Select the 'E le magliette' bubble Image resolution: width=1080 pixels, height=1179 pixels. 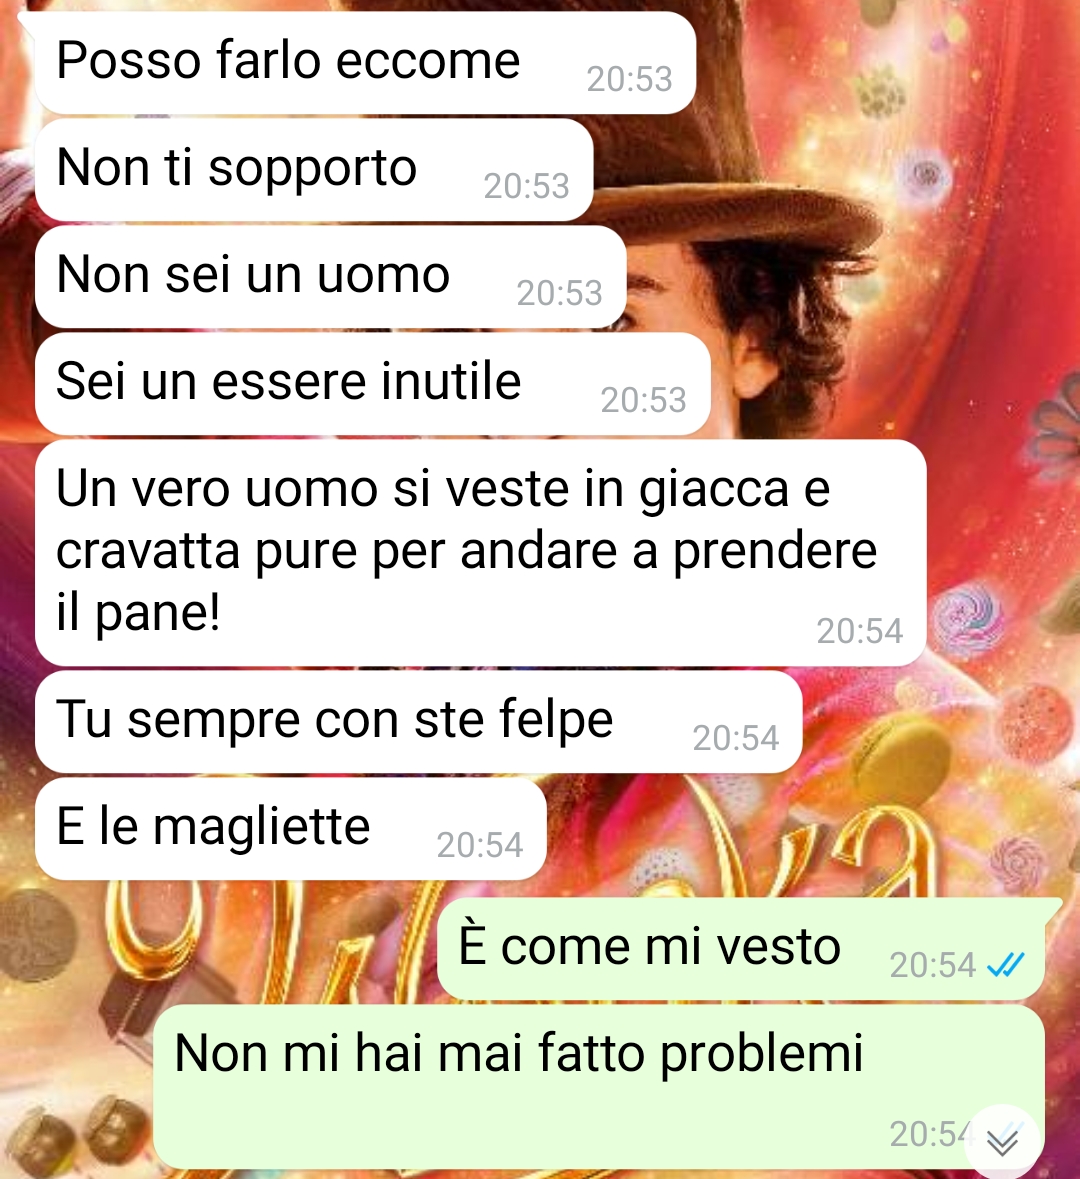click(x=290, y=829)
